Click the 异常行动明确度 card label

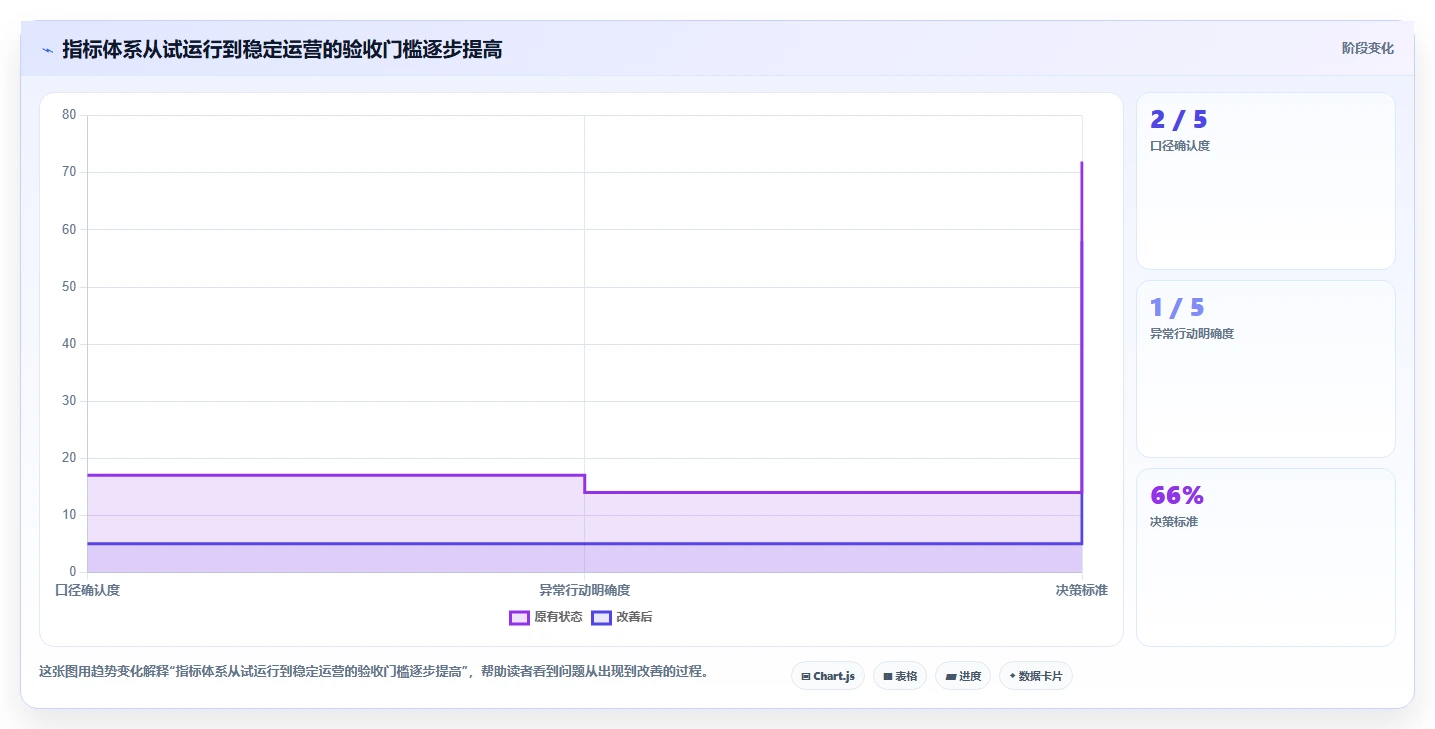point(1192,334)
